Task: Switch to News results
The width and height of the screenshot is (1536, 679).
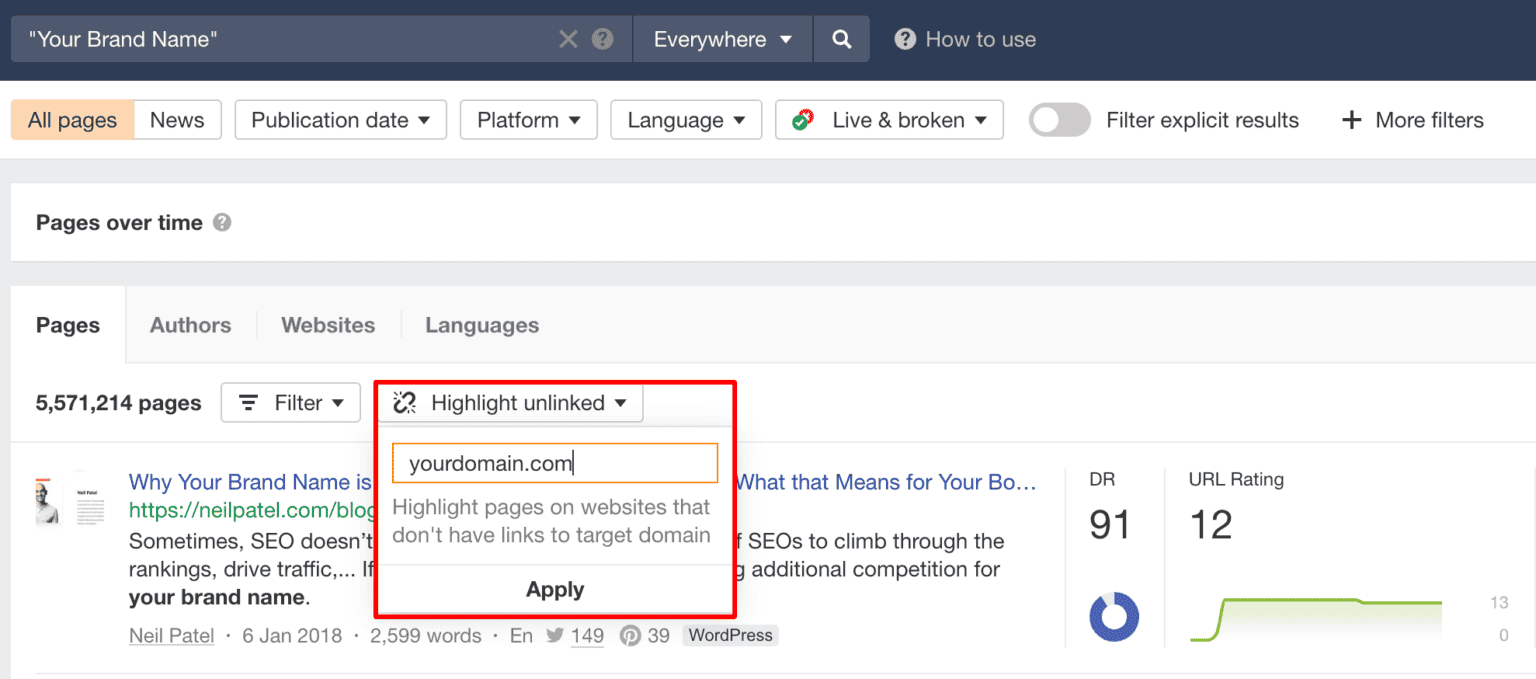Action: tap(177, 121)
